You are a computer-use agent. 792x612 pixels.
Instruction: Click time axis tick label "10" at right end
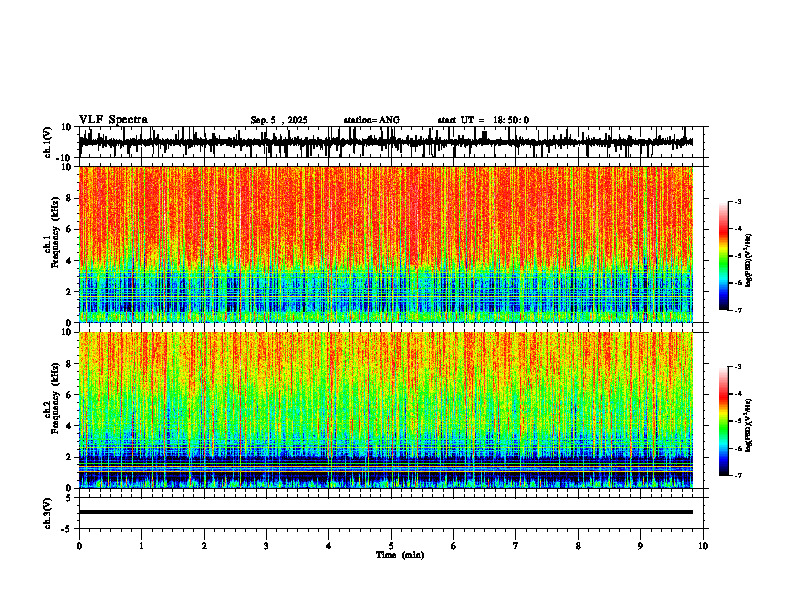pos(703,546)
